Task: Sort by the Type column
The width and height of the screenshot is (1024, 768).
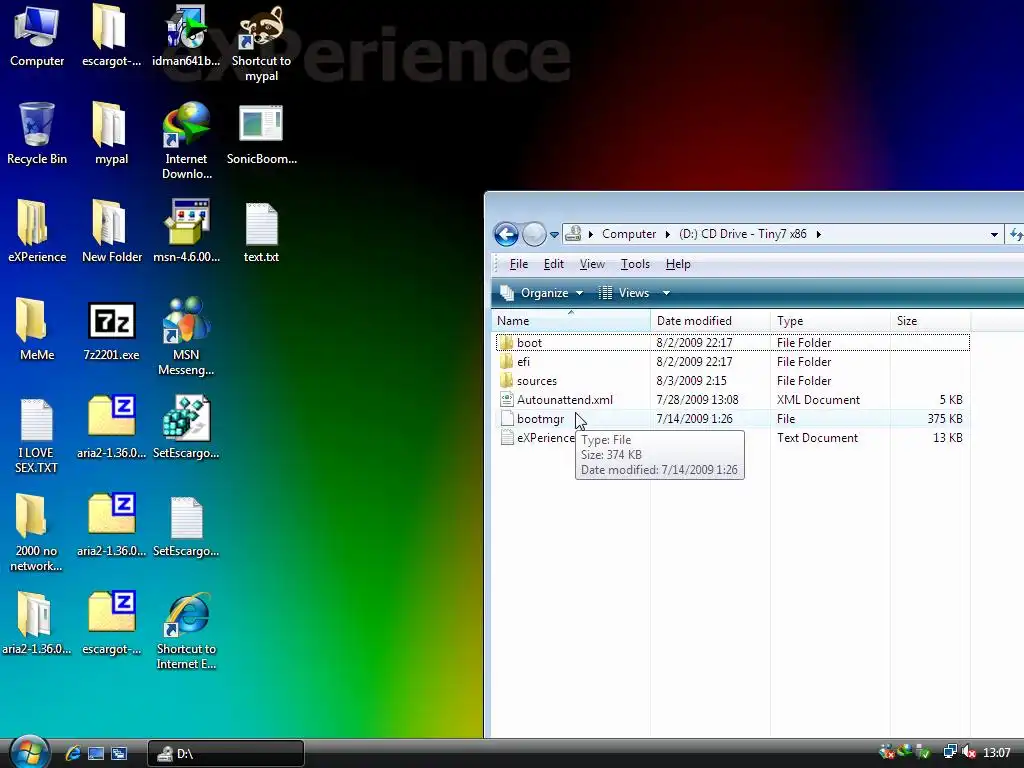Action: coord(830,321)
